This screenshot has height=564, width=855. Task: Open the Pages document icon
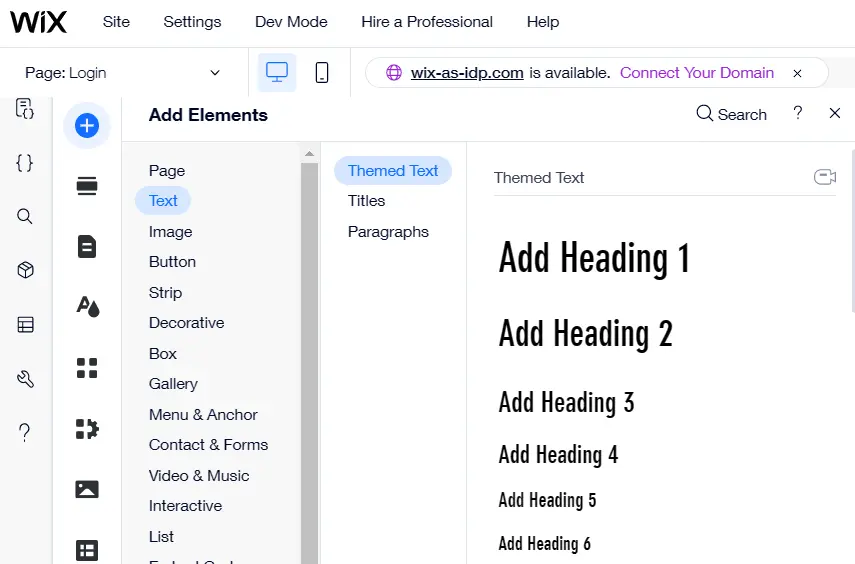coord(87,247)
